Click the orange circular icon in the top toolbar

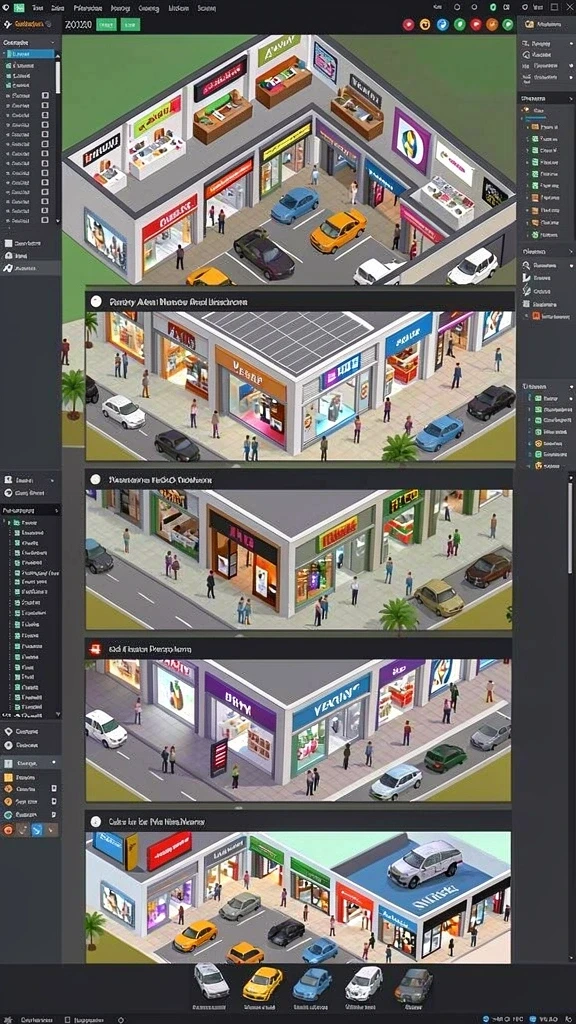click(492, 25)
